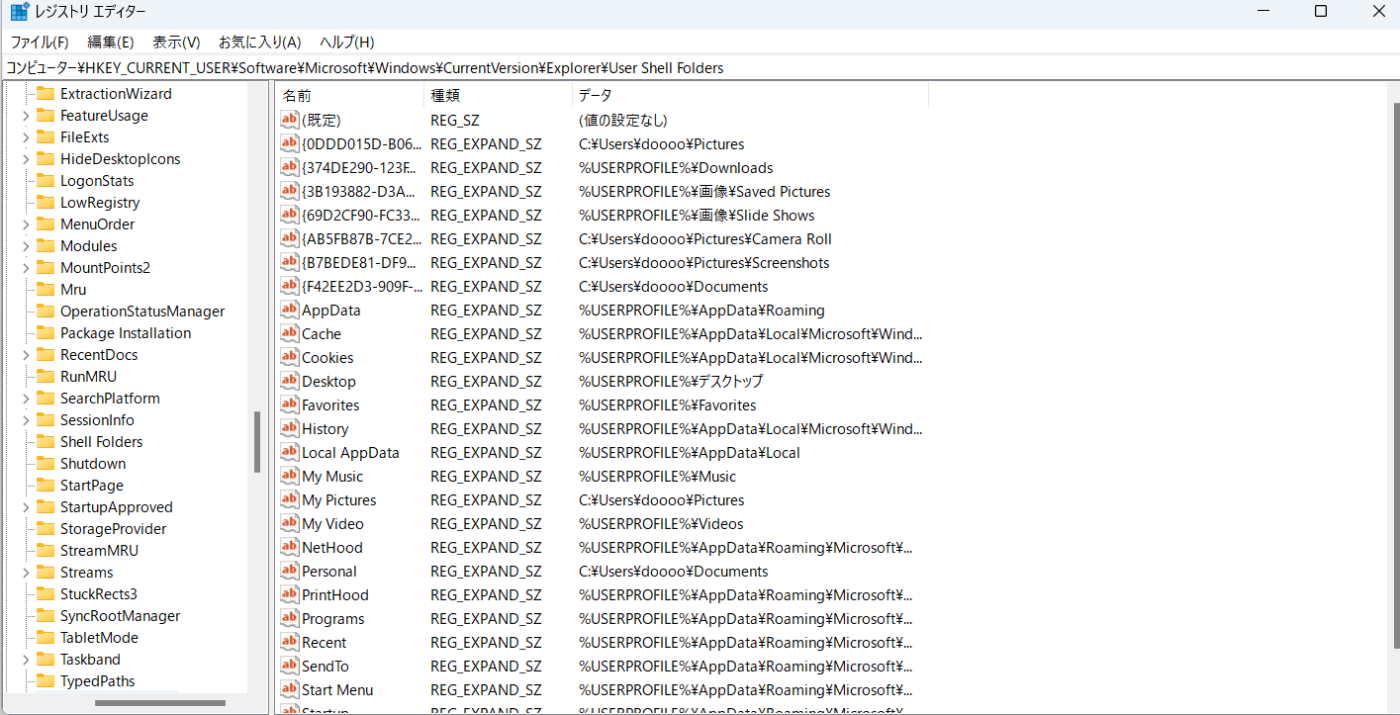1400x715 pixels.
Task: Click the C:¥Users¥doooo¥Pictures¥Camera Roll data cell
Action: pyautogui.click(x=705, y=239)
